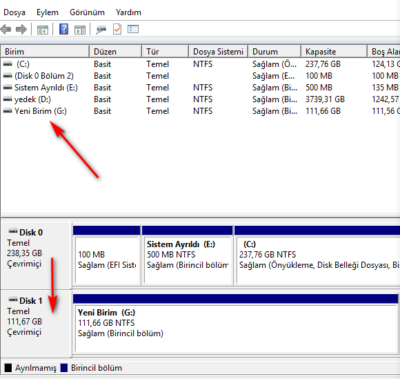Click the Back arrow in the toolbar

tap(6, 30)
